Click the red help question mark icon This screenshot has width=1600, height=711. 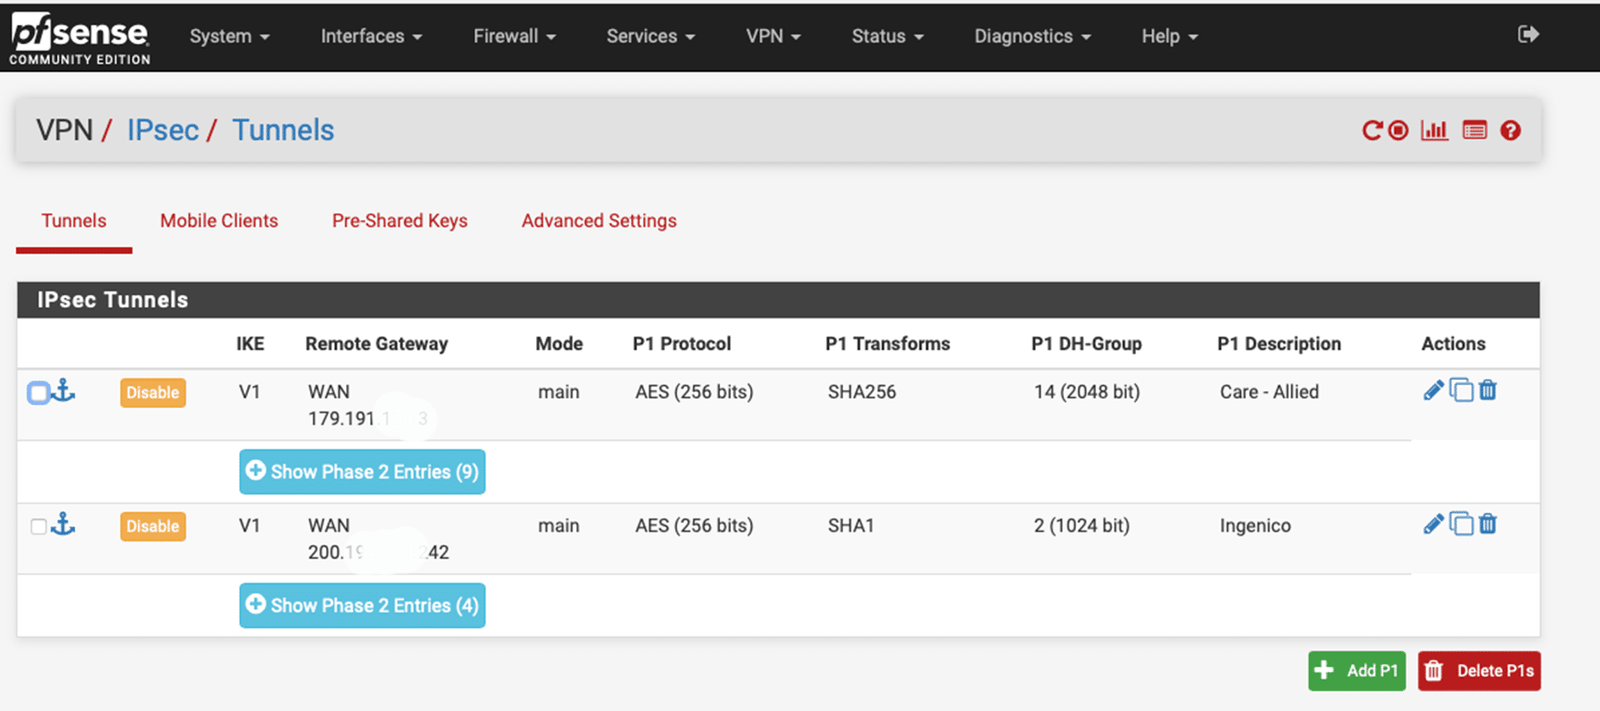click(x=1510, y=130)
